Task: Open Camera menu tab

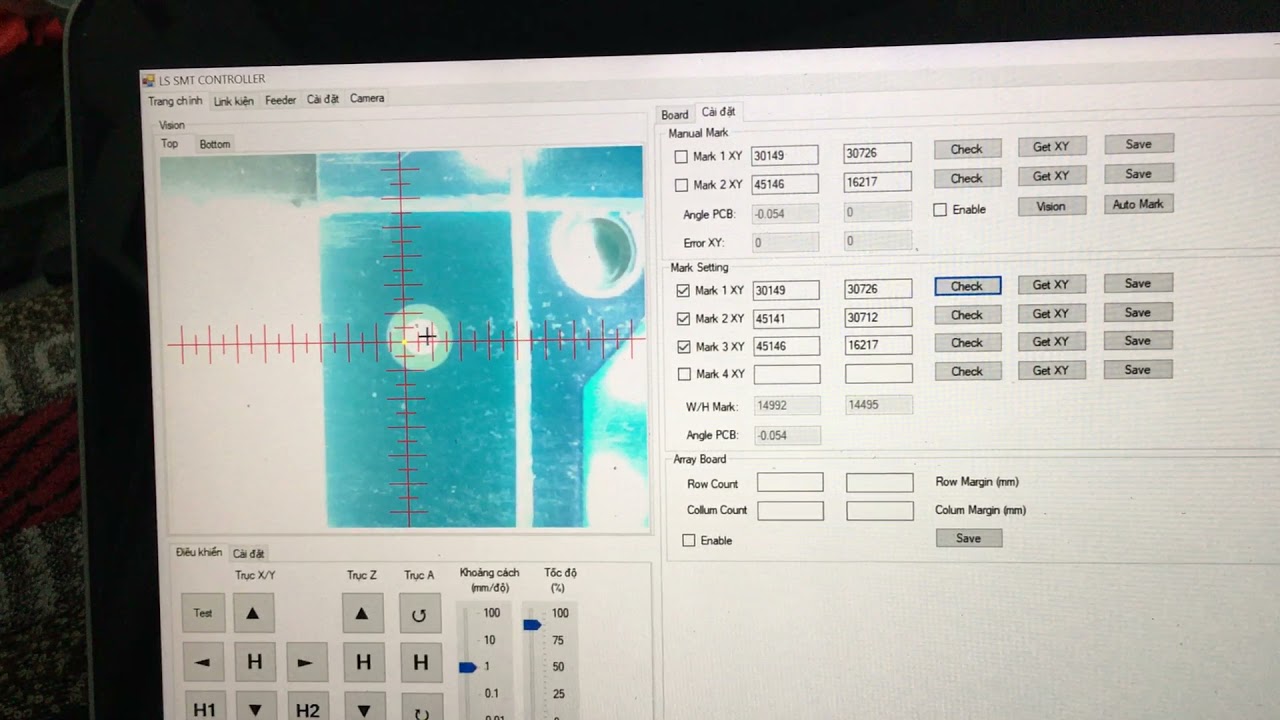Action: click(367, 98)
